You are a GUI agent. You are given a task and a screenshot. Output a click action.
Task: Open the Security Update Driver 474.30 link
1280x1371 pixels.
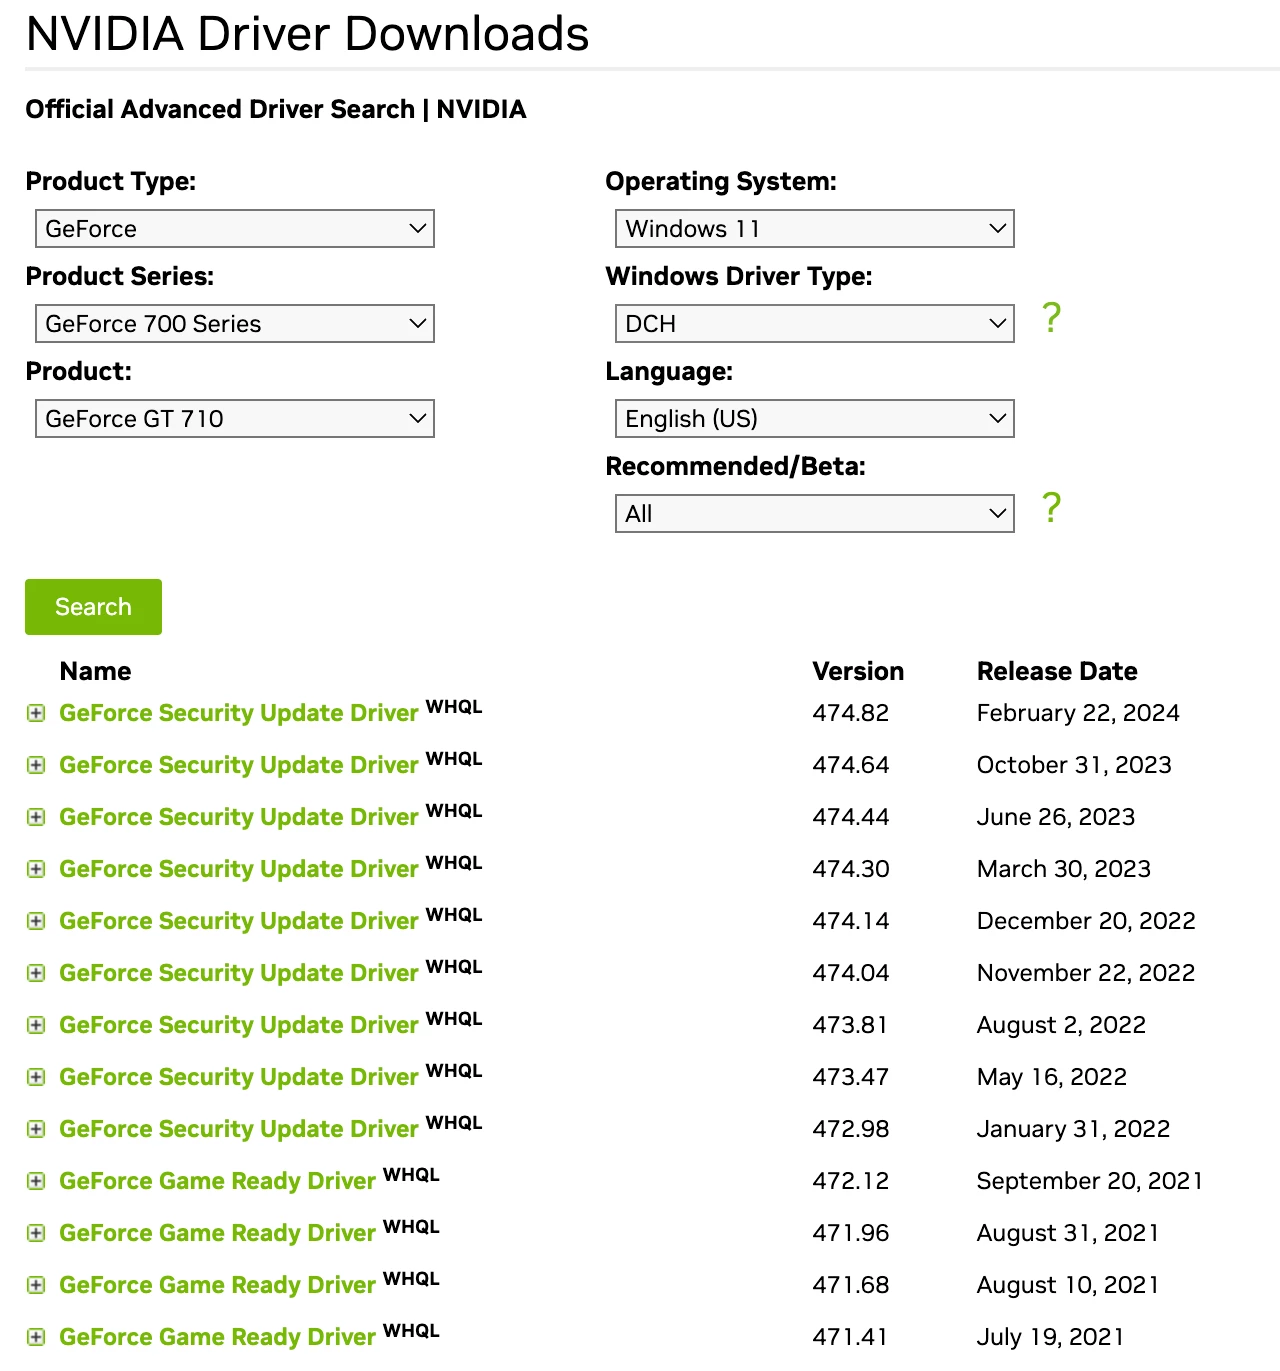point(238,869)
